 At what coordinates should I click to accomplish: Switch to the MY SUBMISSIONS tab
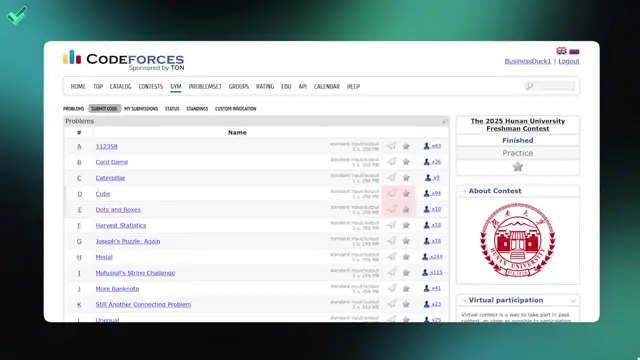[x=141, y=109]
